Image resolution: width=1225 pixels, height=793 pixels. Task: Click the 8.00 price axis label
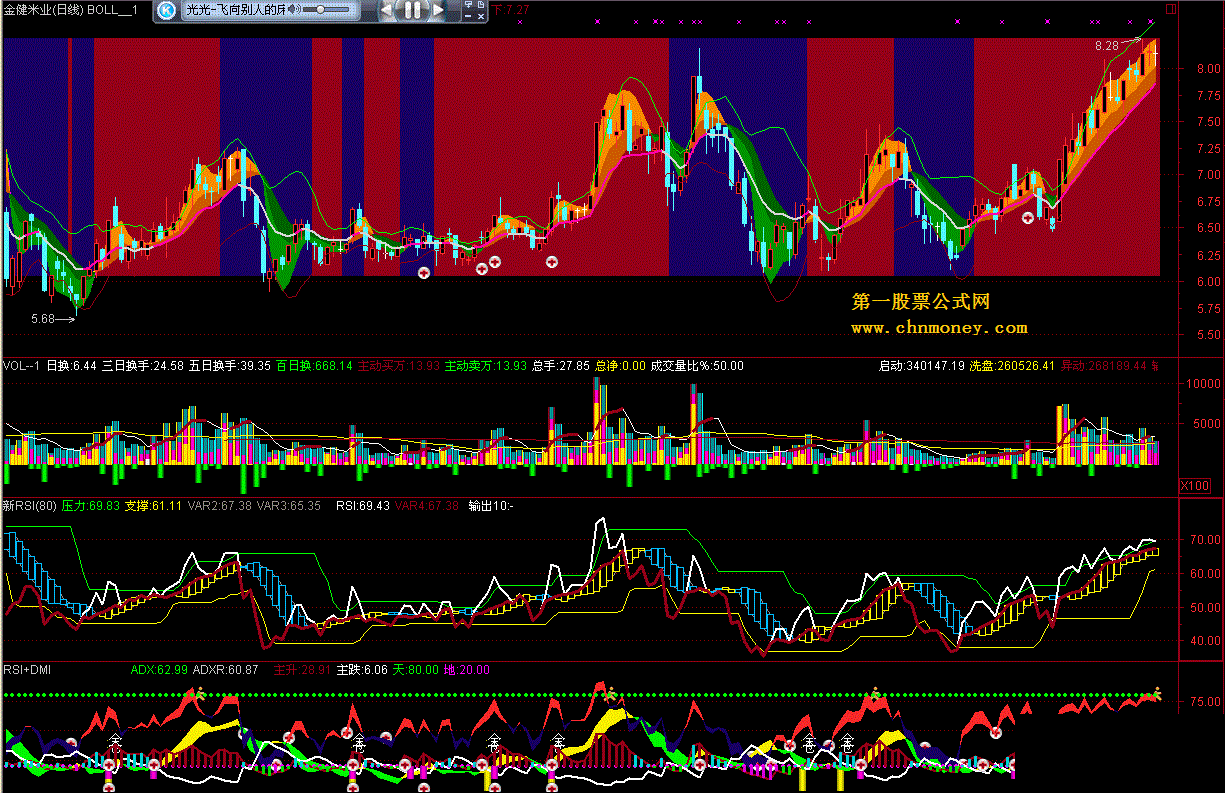point(1197,69)
